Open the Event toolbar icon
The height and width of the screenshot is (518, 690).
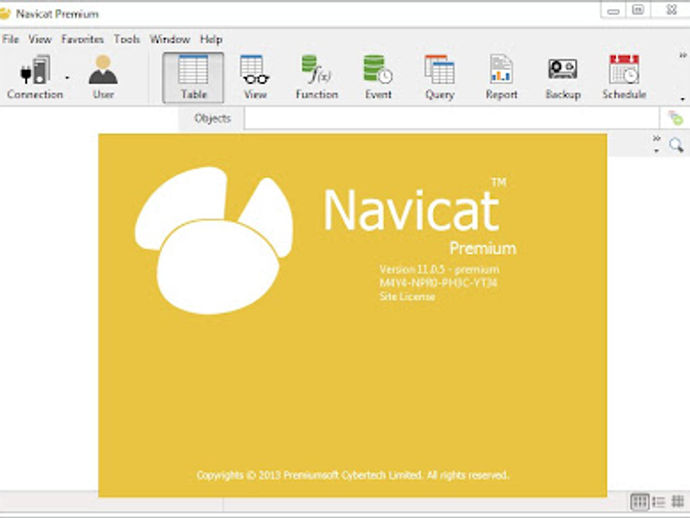[378, 77]
